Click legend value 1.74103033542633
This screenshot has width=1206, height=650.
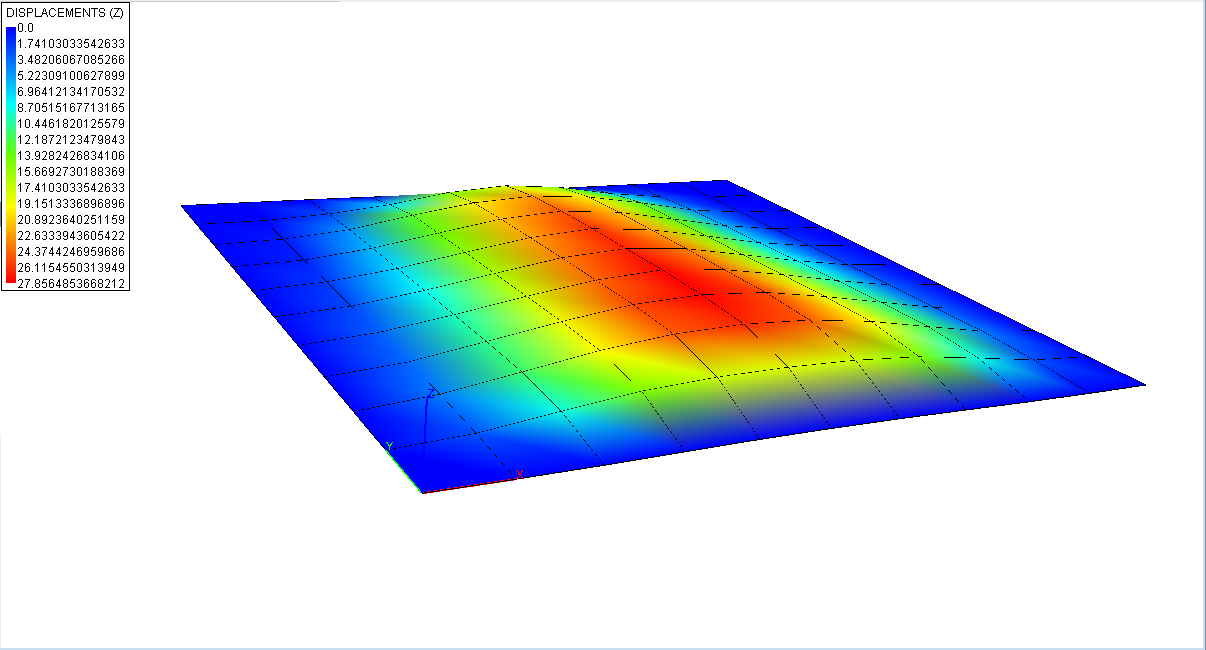click(71, 44)
